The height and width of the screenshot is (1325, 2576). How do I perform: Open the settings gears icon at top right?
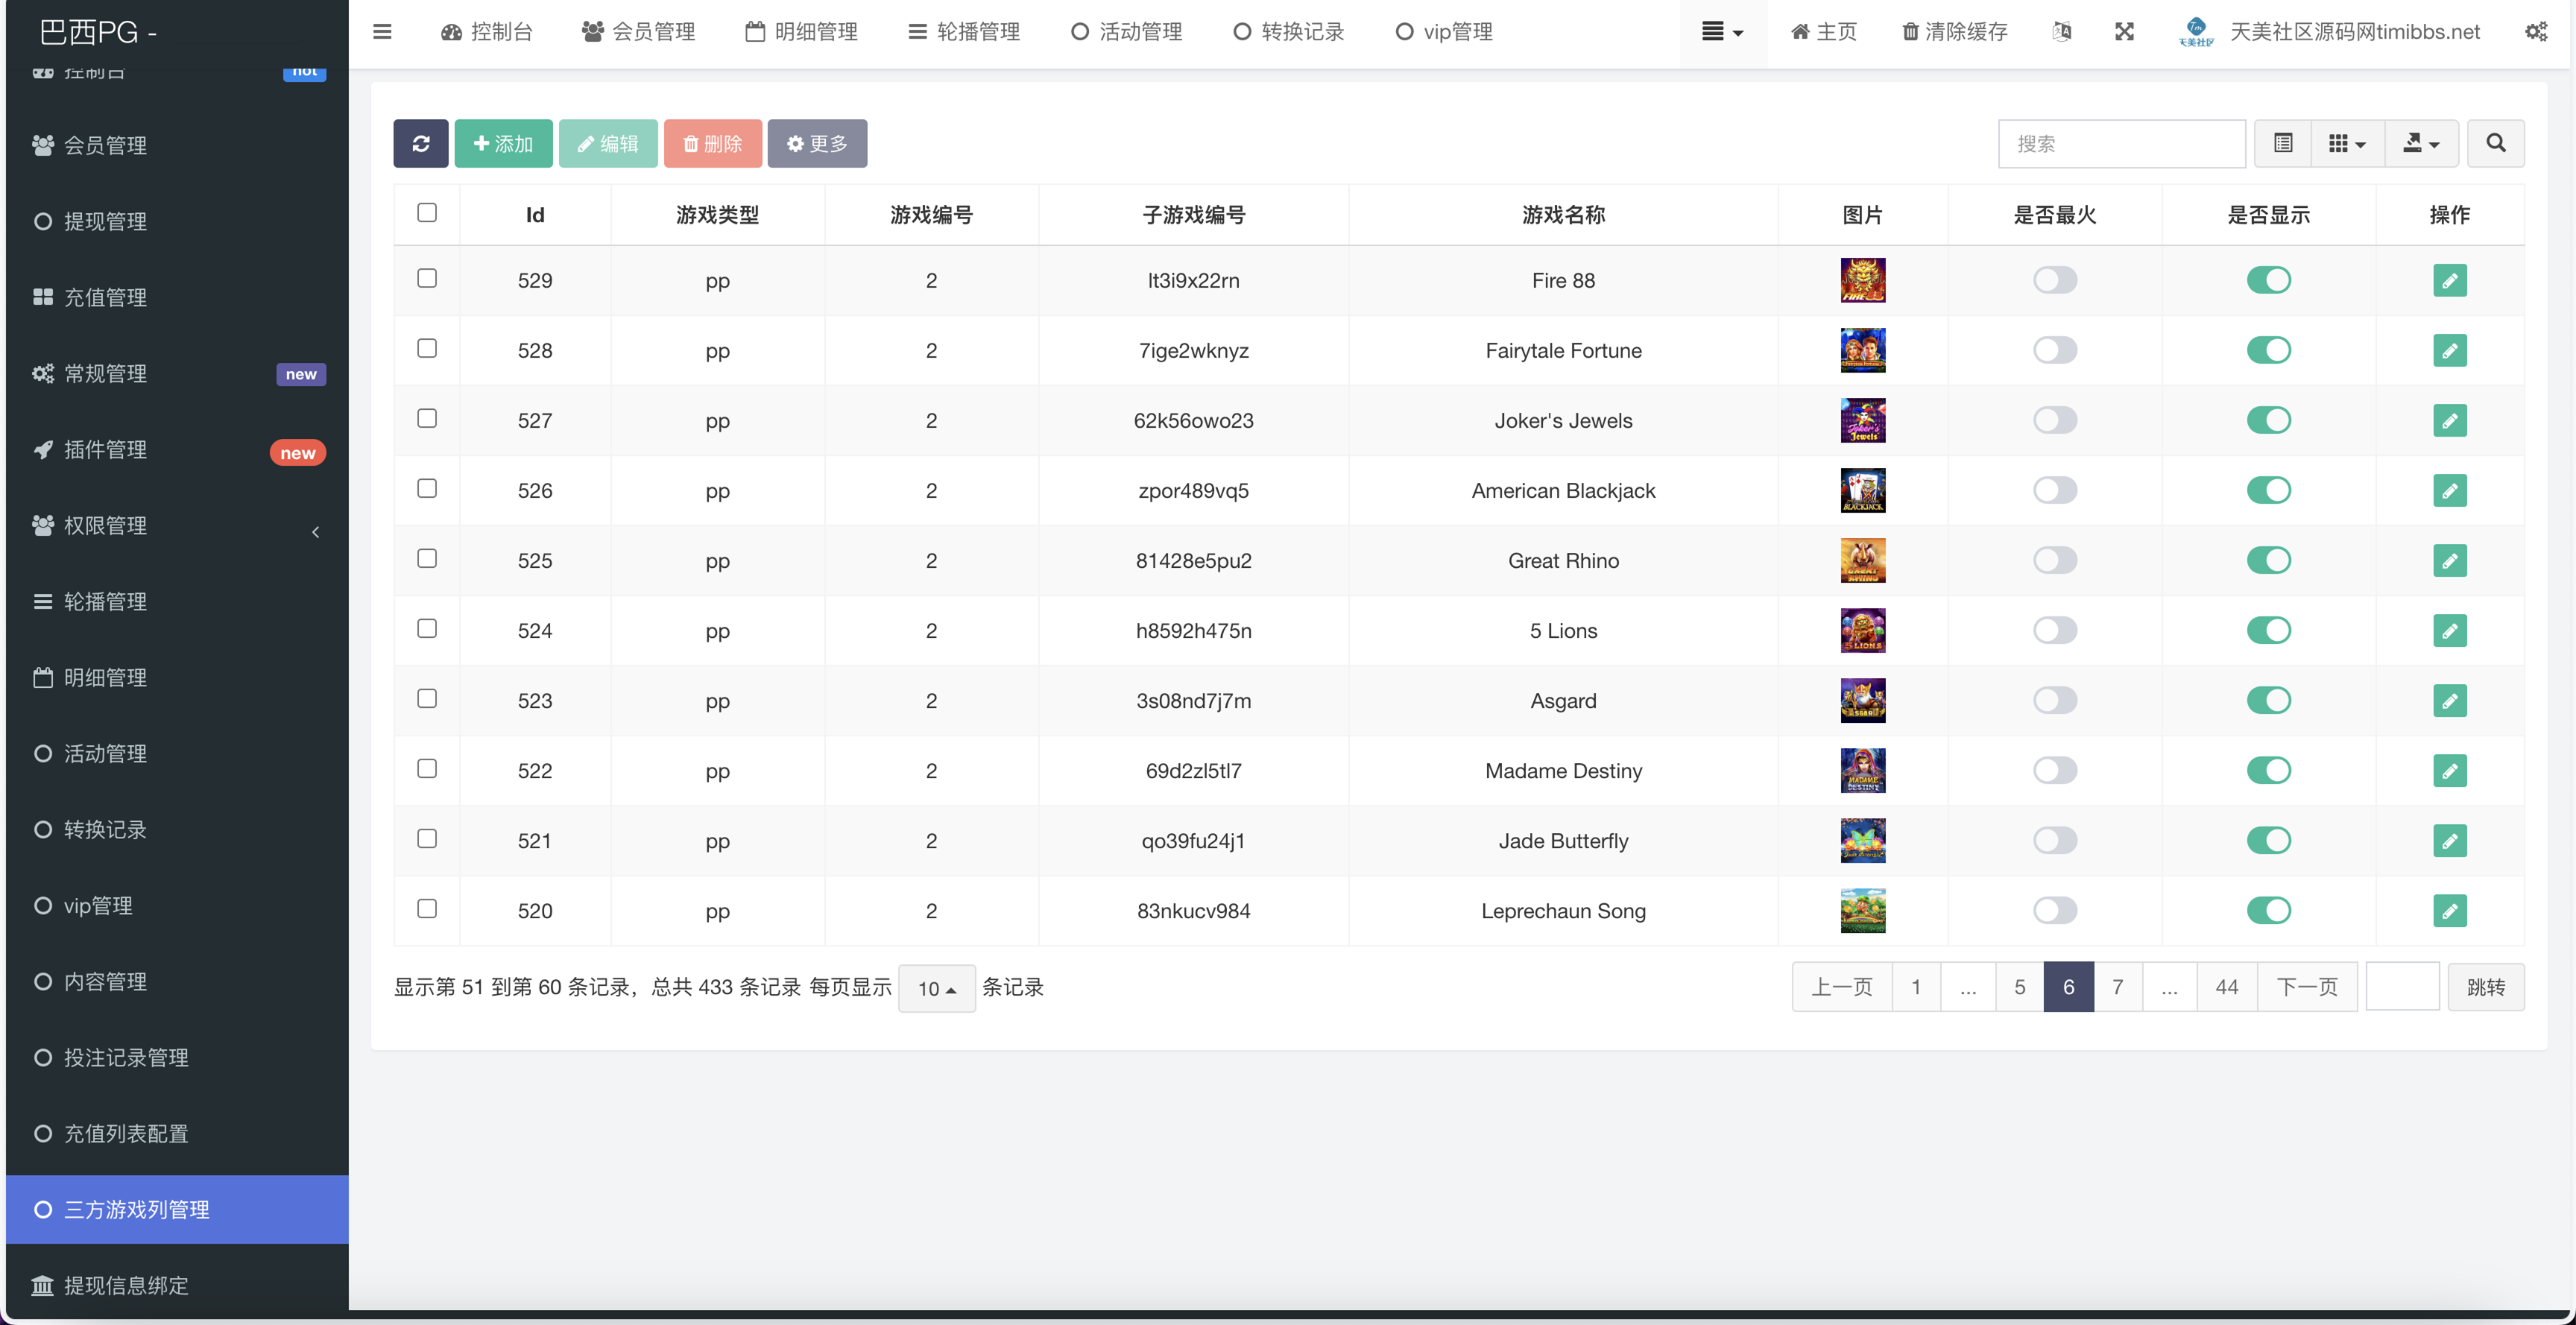[2535, 32]
